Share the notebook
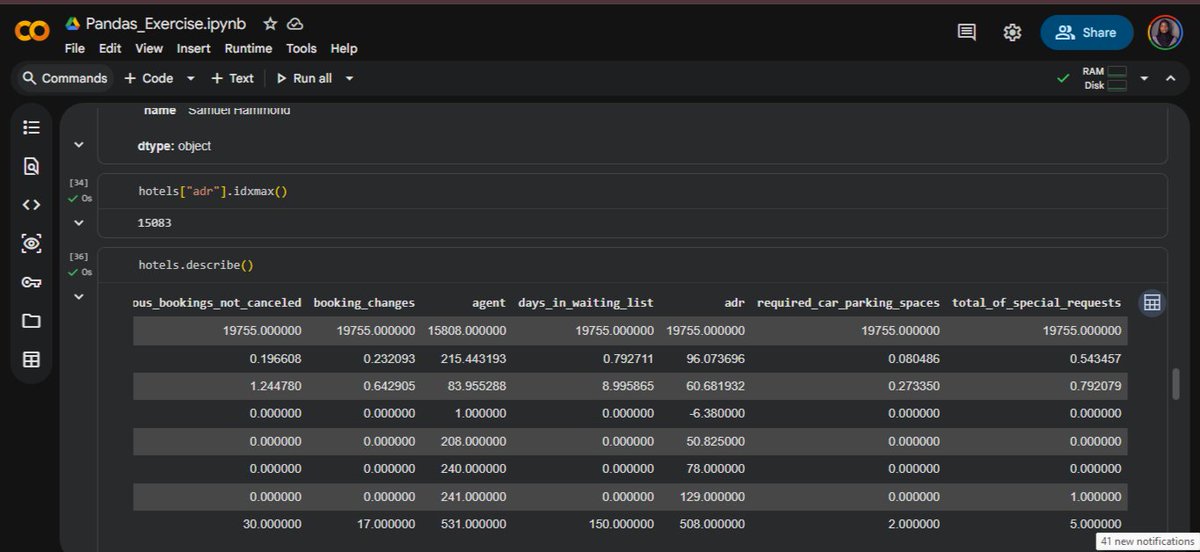 click(x=1087, y=32)
